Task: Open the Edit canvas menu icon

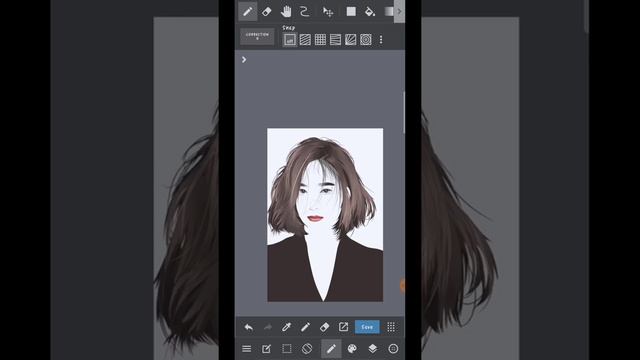Action: [266, 349]
